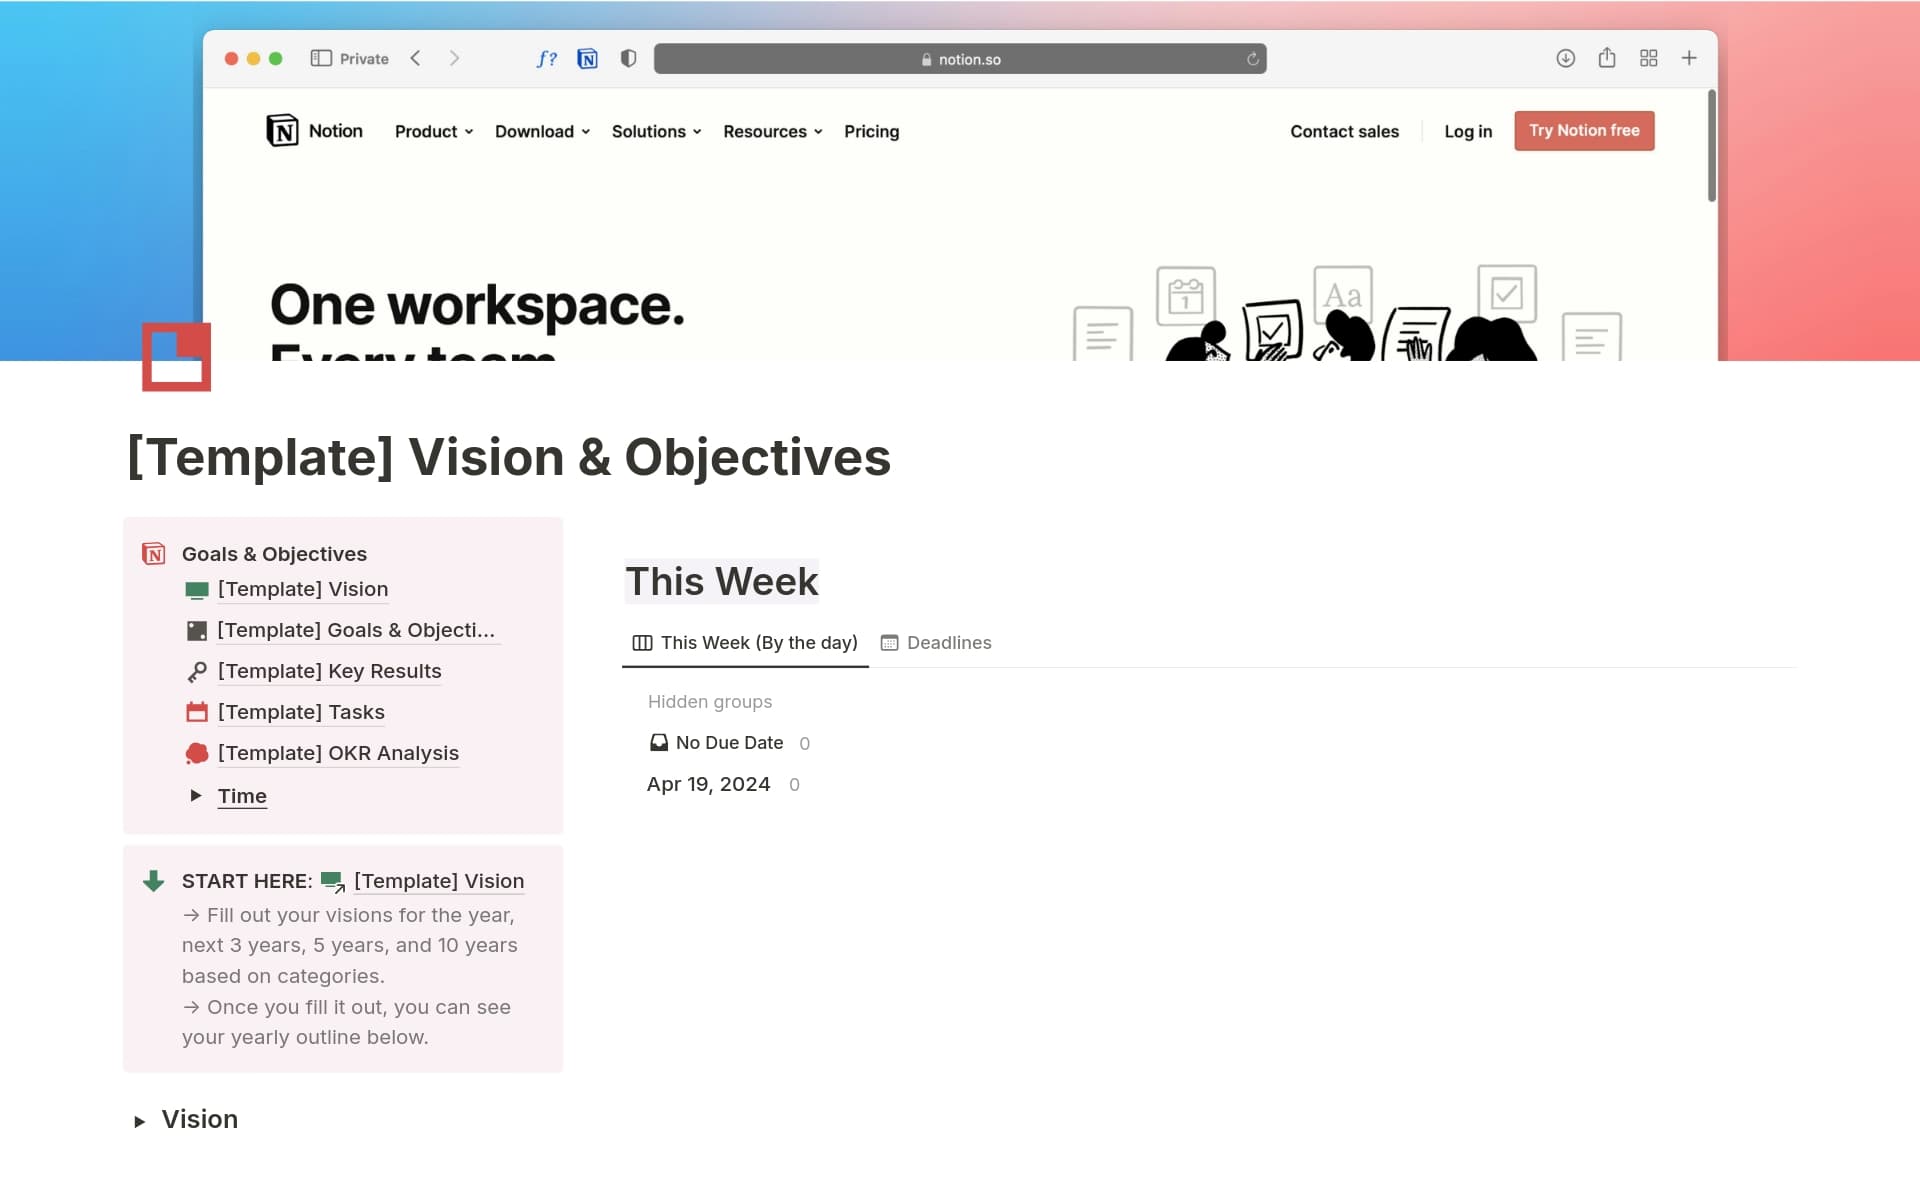Click the share icon in browser toolbar

click(1606, 58)
